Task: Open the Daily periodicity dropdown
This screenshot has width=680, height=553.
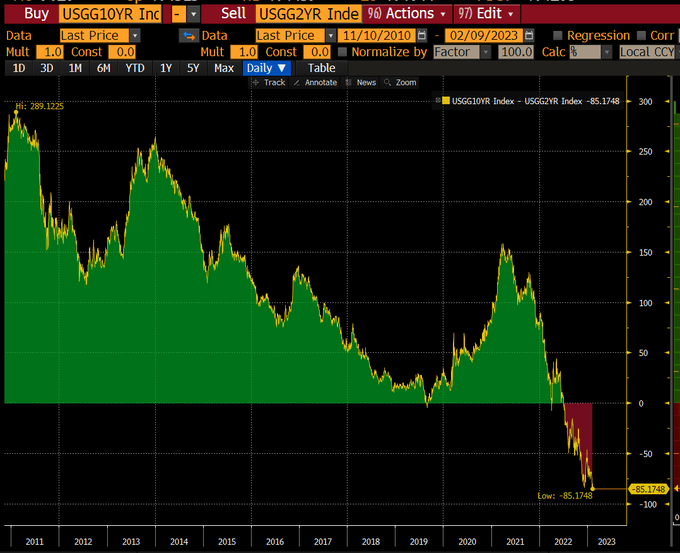Action: click(266, 68)
